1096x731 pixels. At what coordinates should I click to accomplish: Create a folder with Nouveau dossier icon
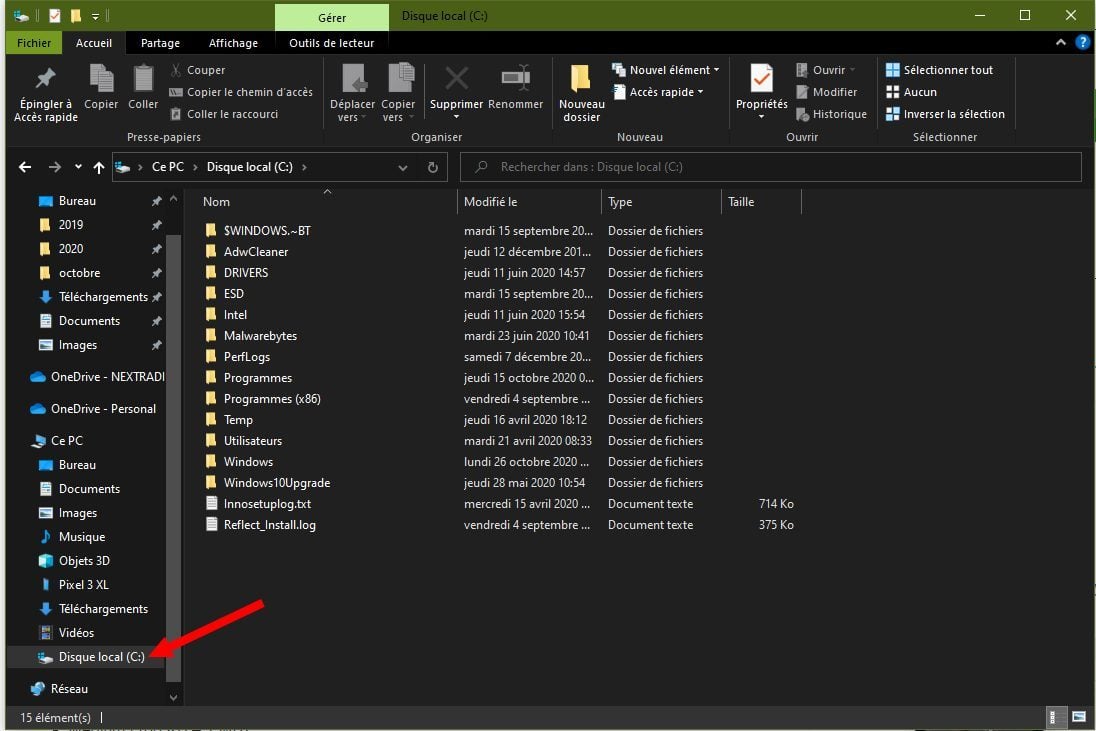[x=581, y=80]
